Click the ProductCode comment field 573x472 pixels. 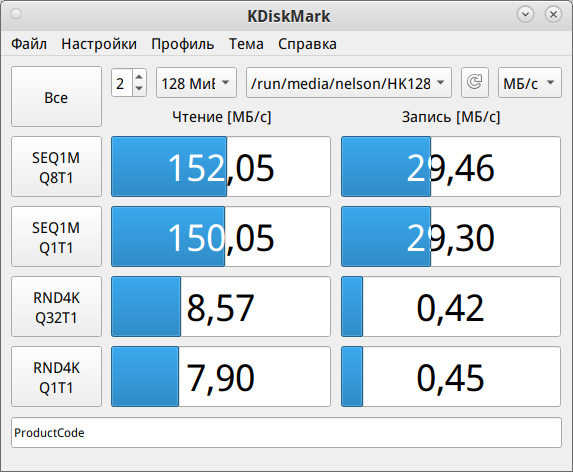[286, 433]
